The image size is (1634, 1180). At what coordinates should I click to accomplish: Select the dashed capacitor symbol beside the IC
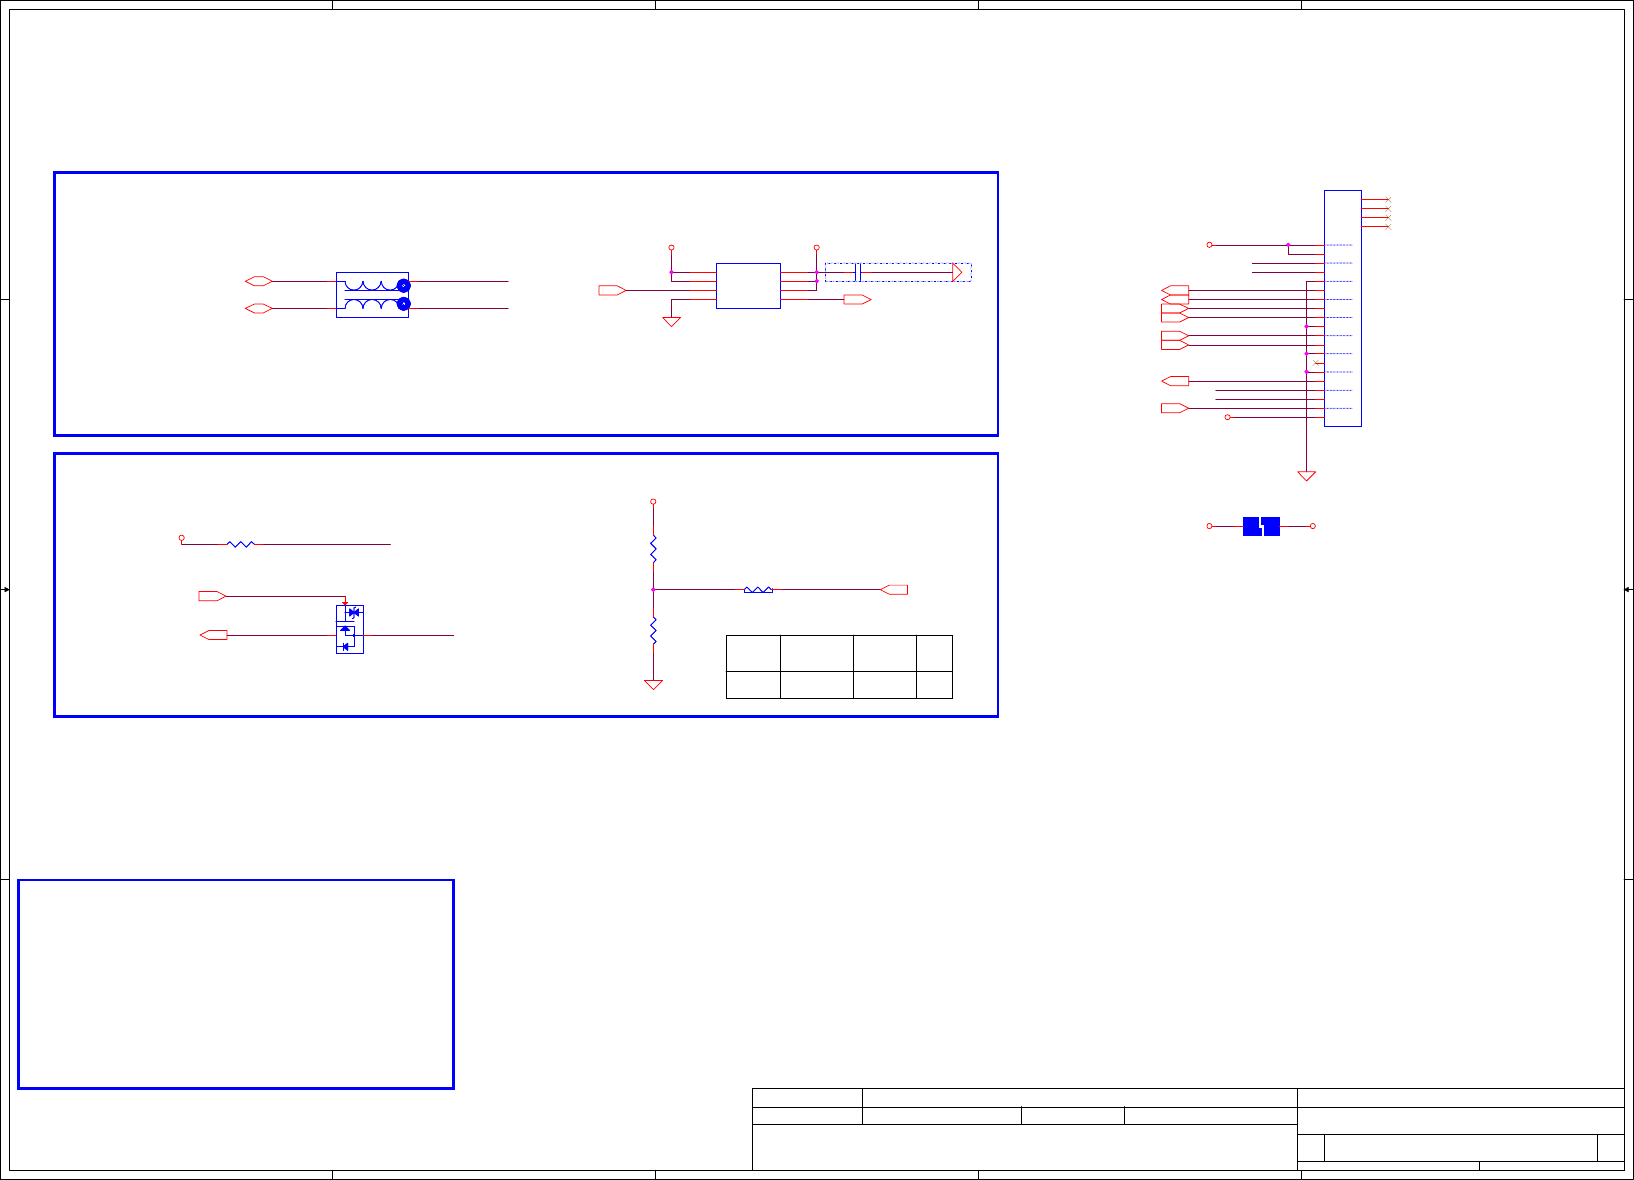858,272
